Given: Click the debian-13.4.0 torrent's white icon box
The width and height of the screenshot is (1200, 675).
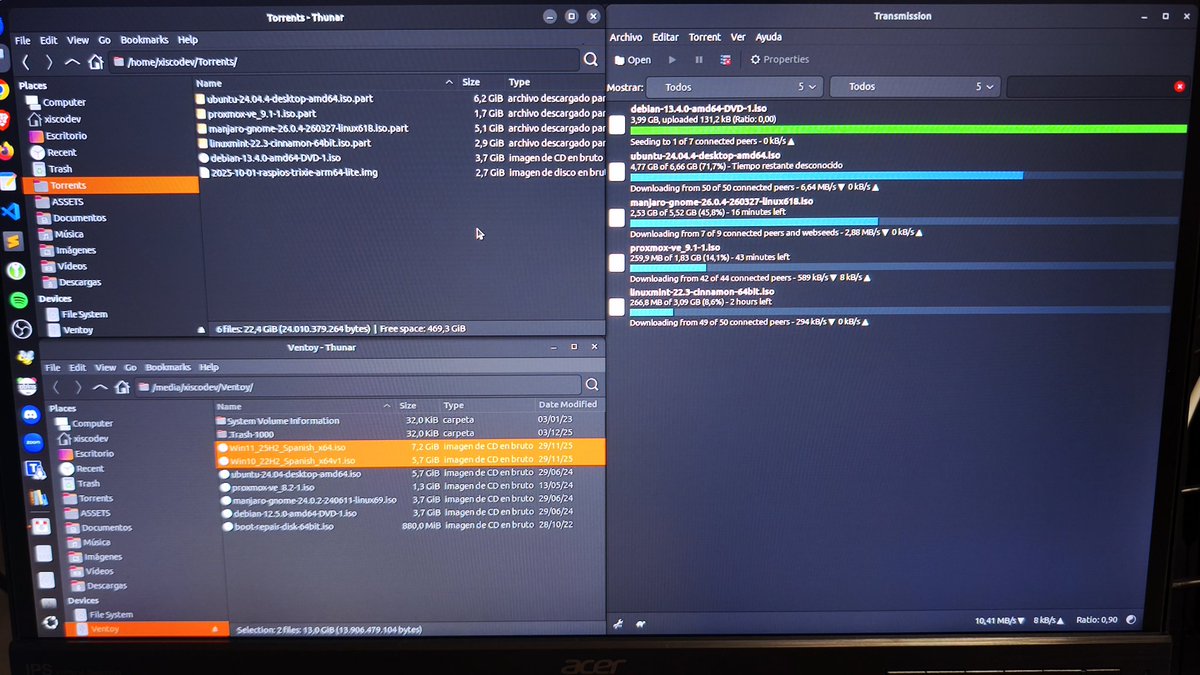Looking at the screenshot, I should (617, 125).
